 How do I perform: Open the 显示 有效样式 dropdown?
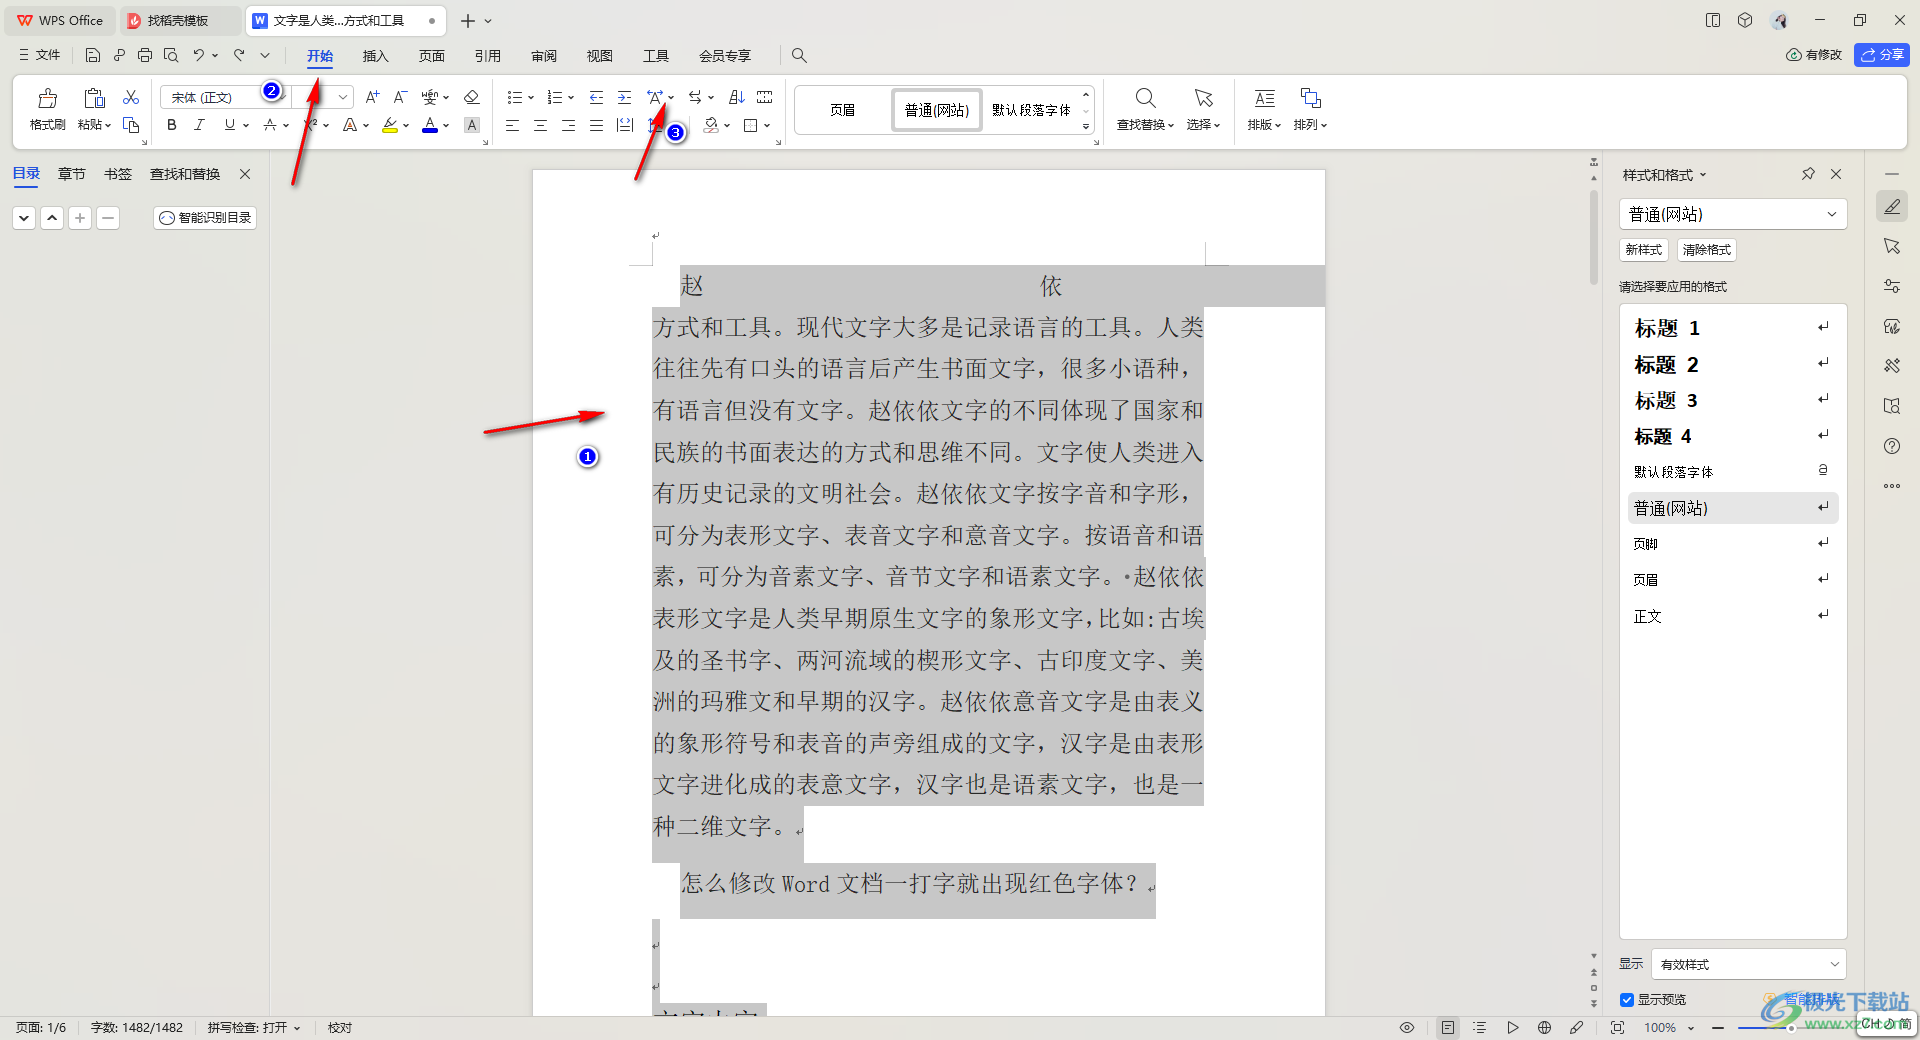click(1748, 964)
